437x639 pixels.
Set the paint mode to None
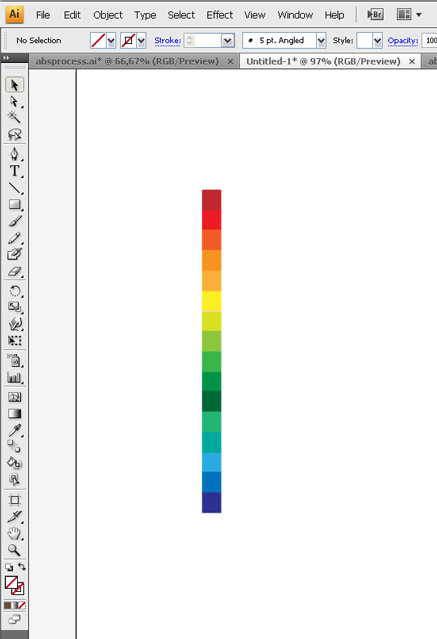pyautogui.click(x=22, y=606)
